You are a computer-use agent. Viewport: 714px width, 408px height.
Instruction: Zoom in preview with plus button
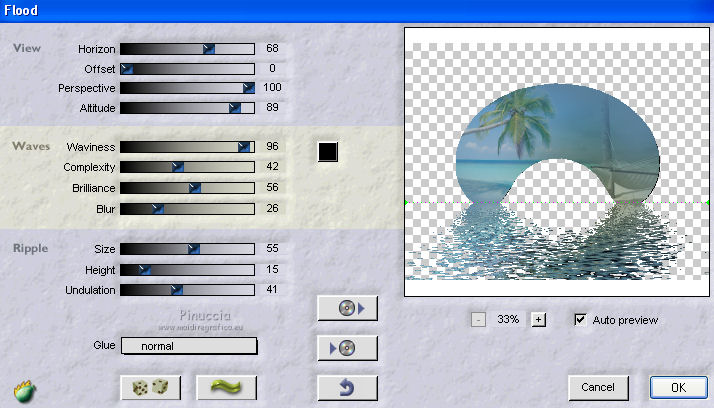coord(539,320)
